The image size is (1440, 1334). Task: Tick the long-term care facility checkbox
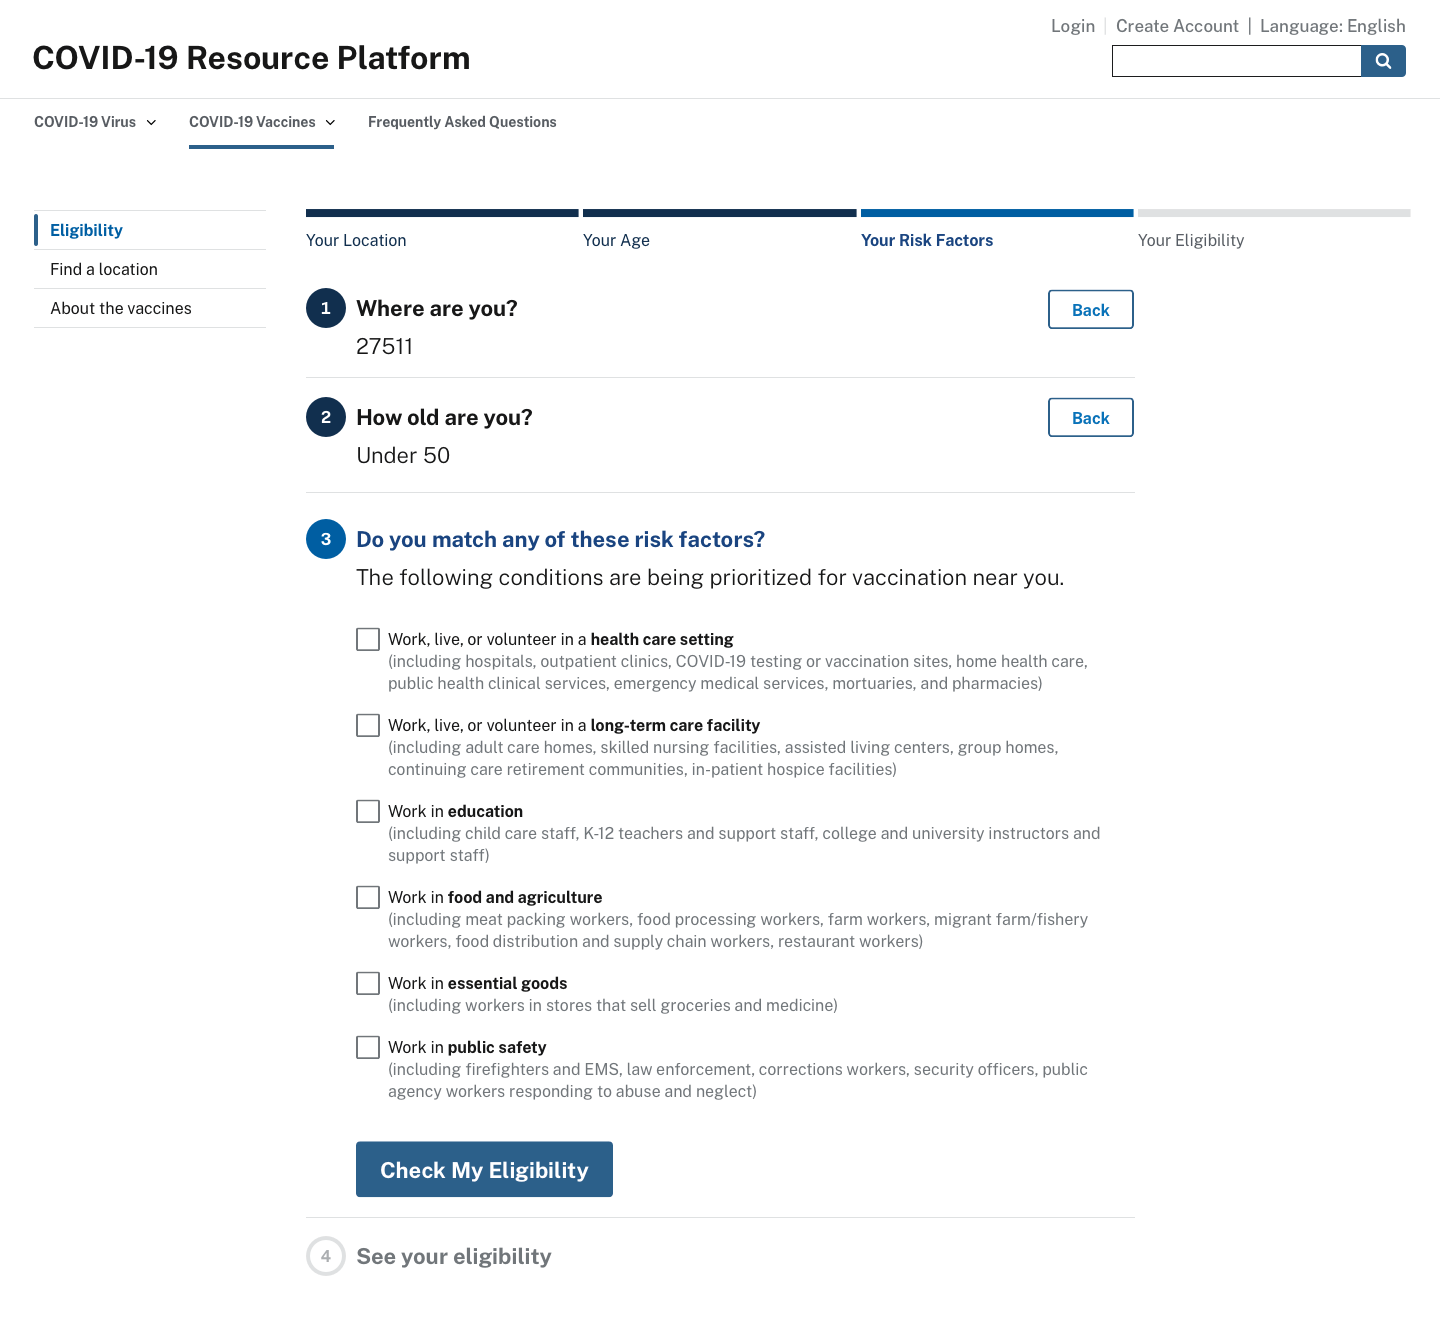pos(368,725)
